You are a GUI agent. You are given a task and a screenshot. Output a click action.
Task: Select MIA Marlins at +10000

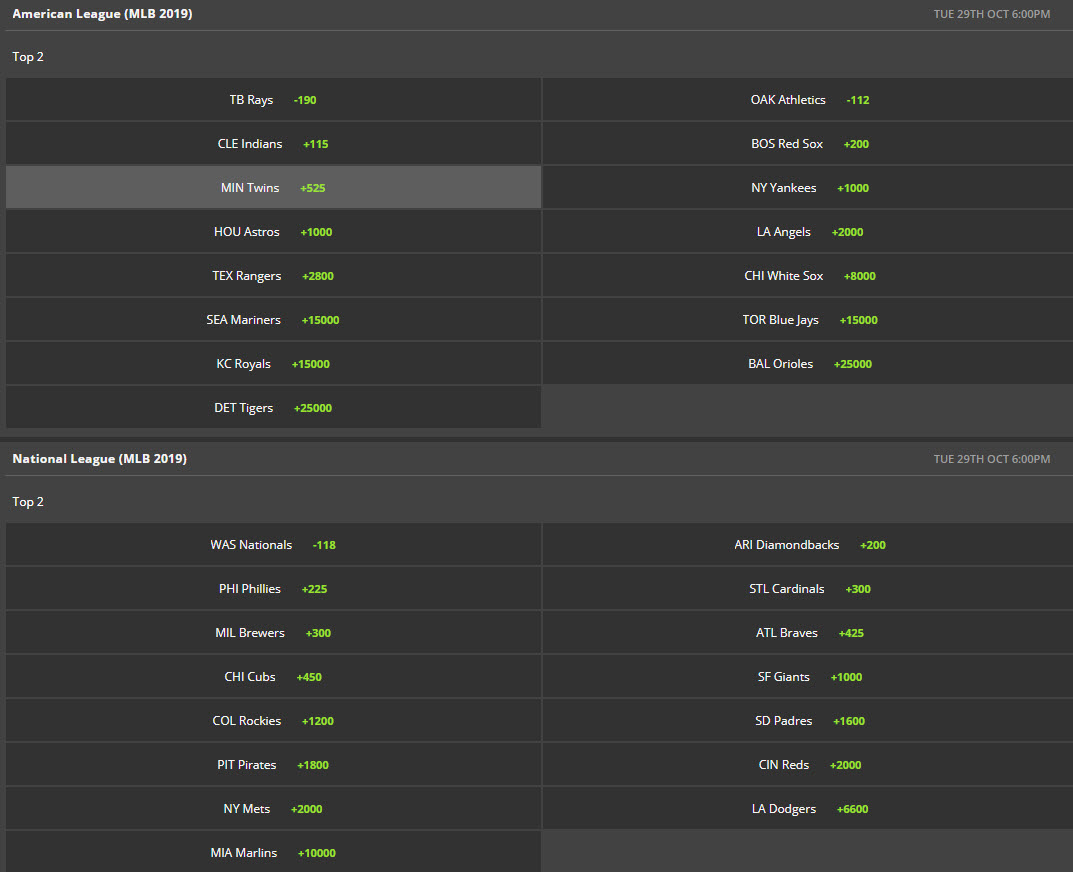coord(273,853)
